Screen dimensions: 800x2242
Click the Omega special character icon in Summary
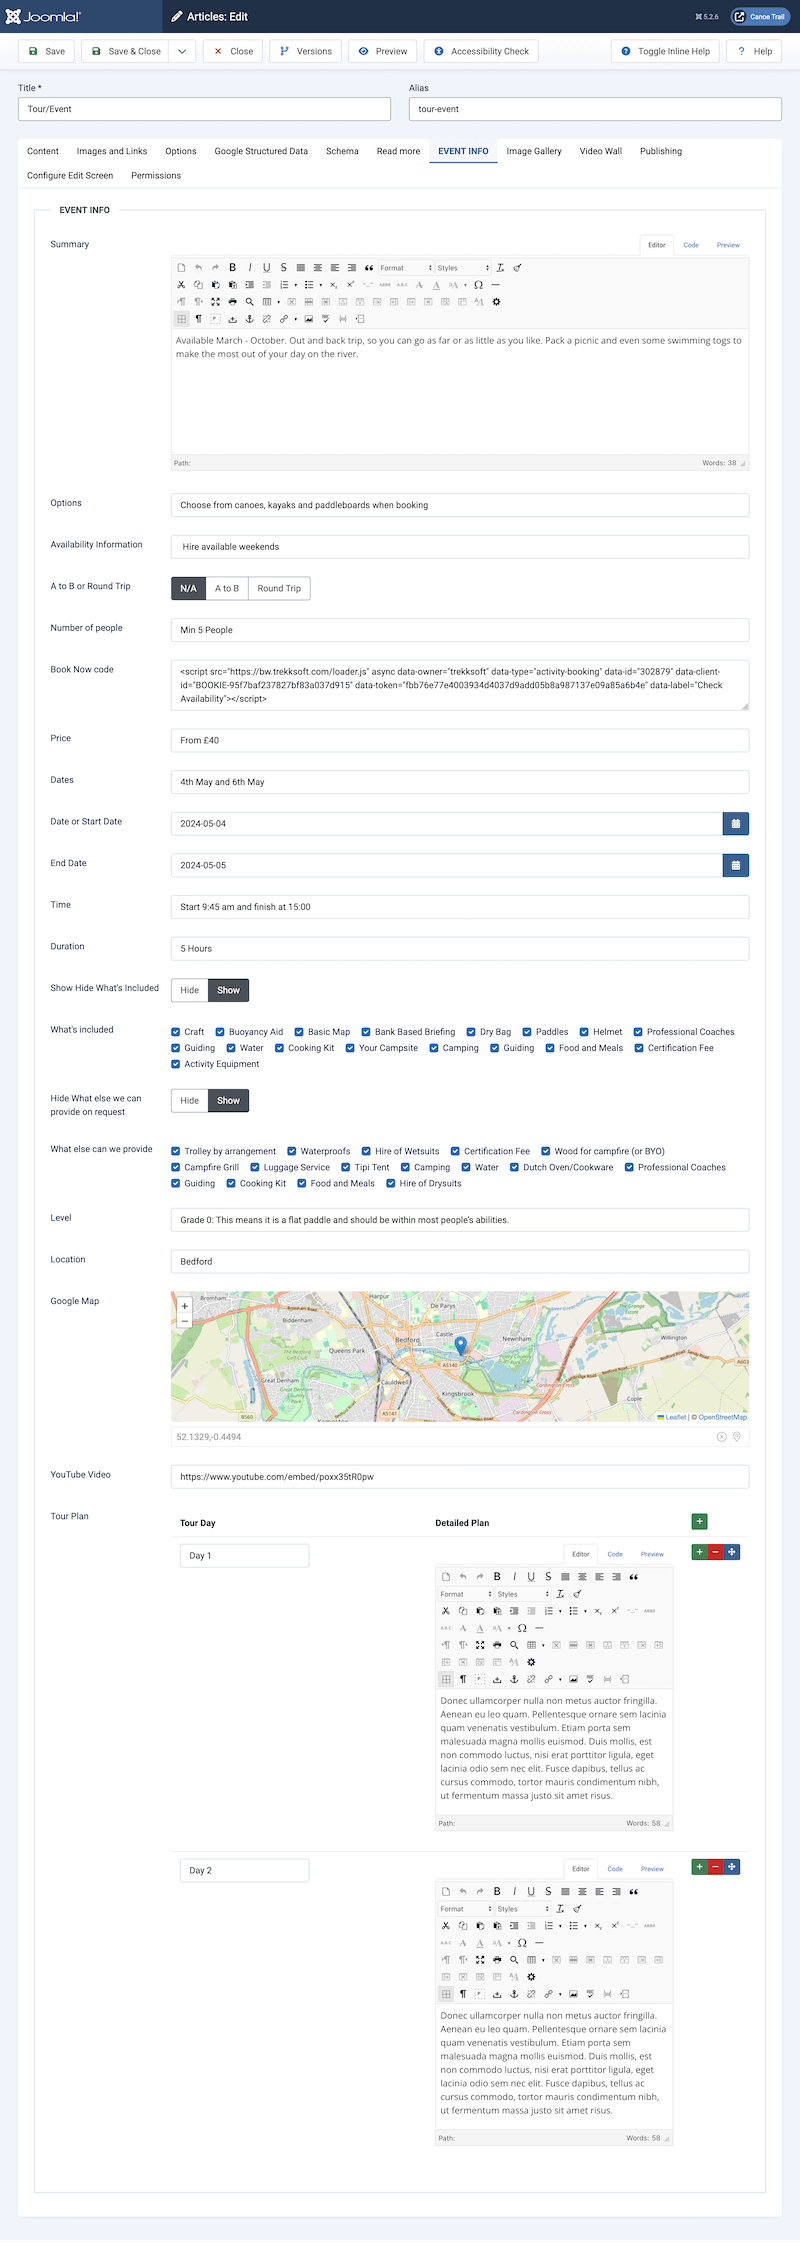click(x=478, y=285)
